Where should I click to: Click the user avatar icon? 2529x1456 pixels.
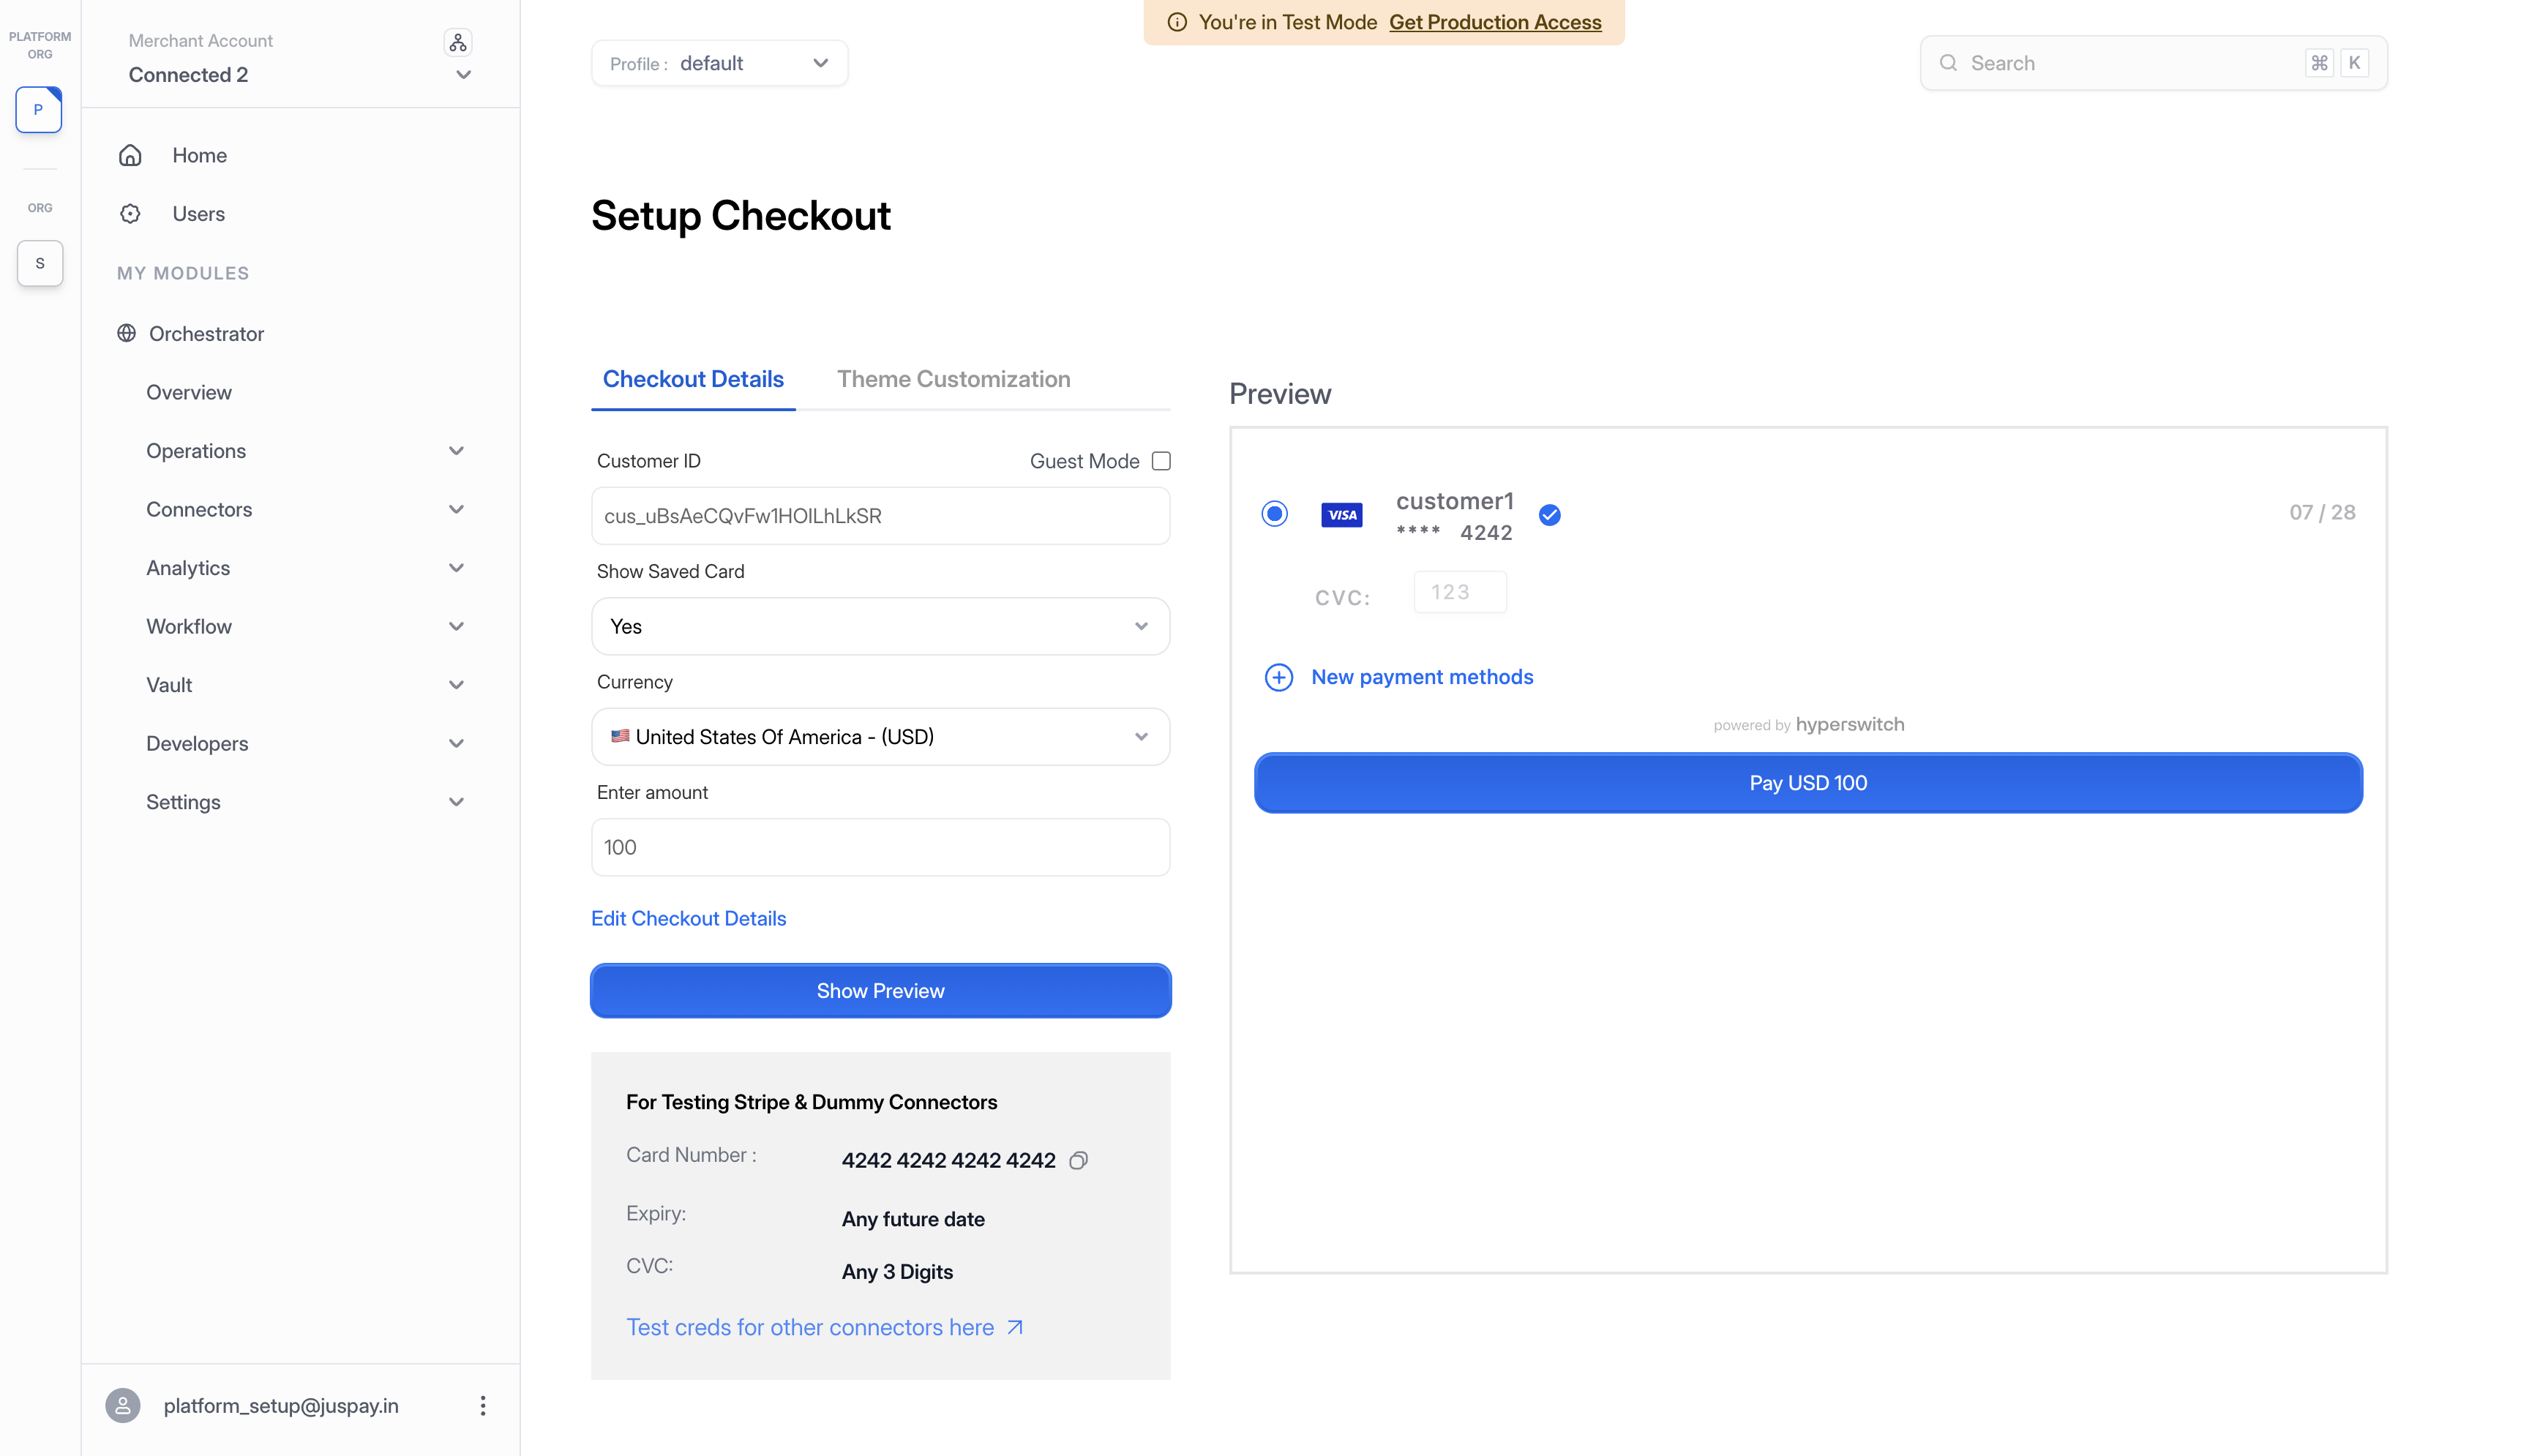pyautogui.click(x=123, y=1405)
